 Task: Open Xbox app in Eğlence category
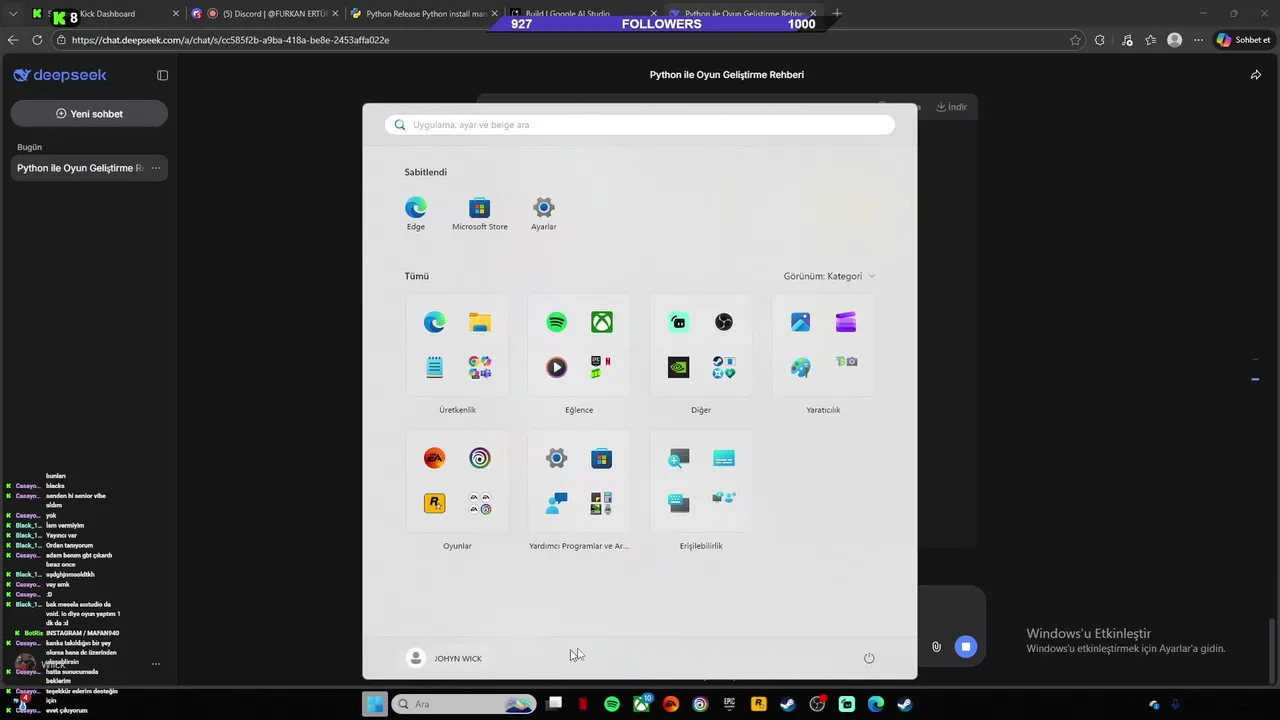click(602, 322)
